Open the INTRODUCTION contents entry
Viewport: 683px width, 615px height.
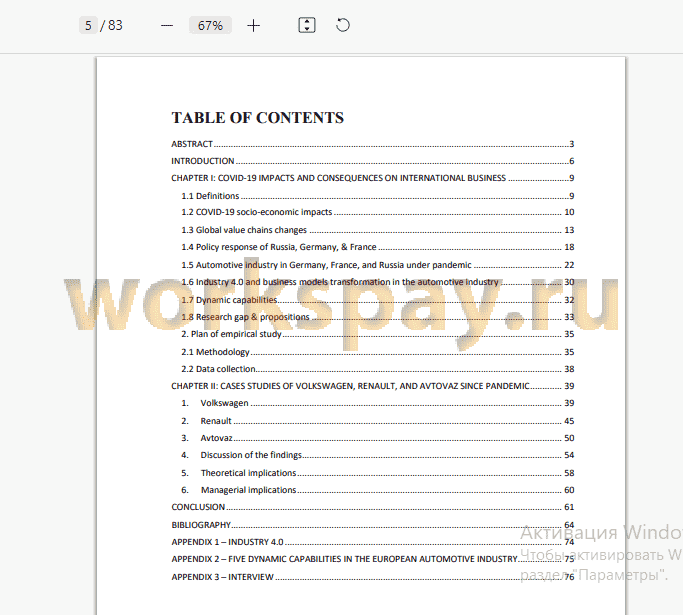(372, 161)
